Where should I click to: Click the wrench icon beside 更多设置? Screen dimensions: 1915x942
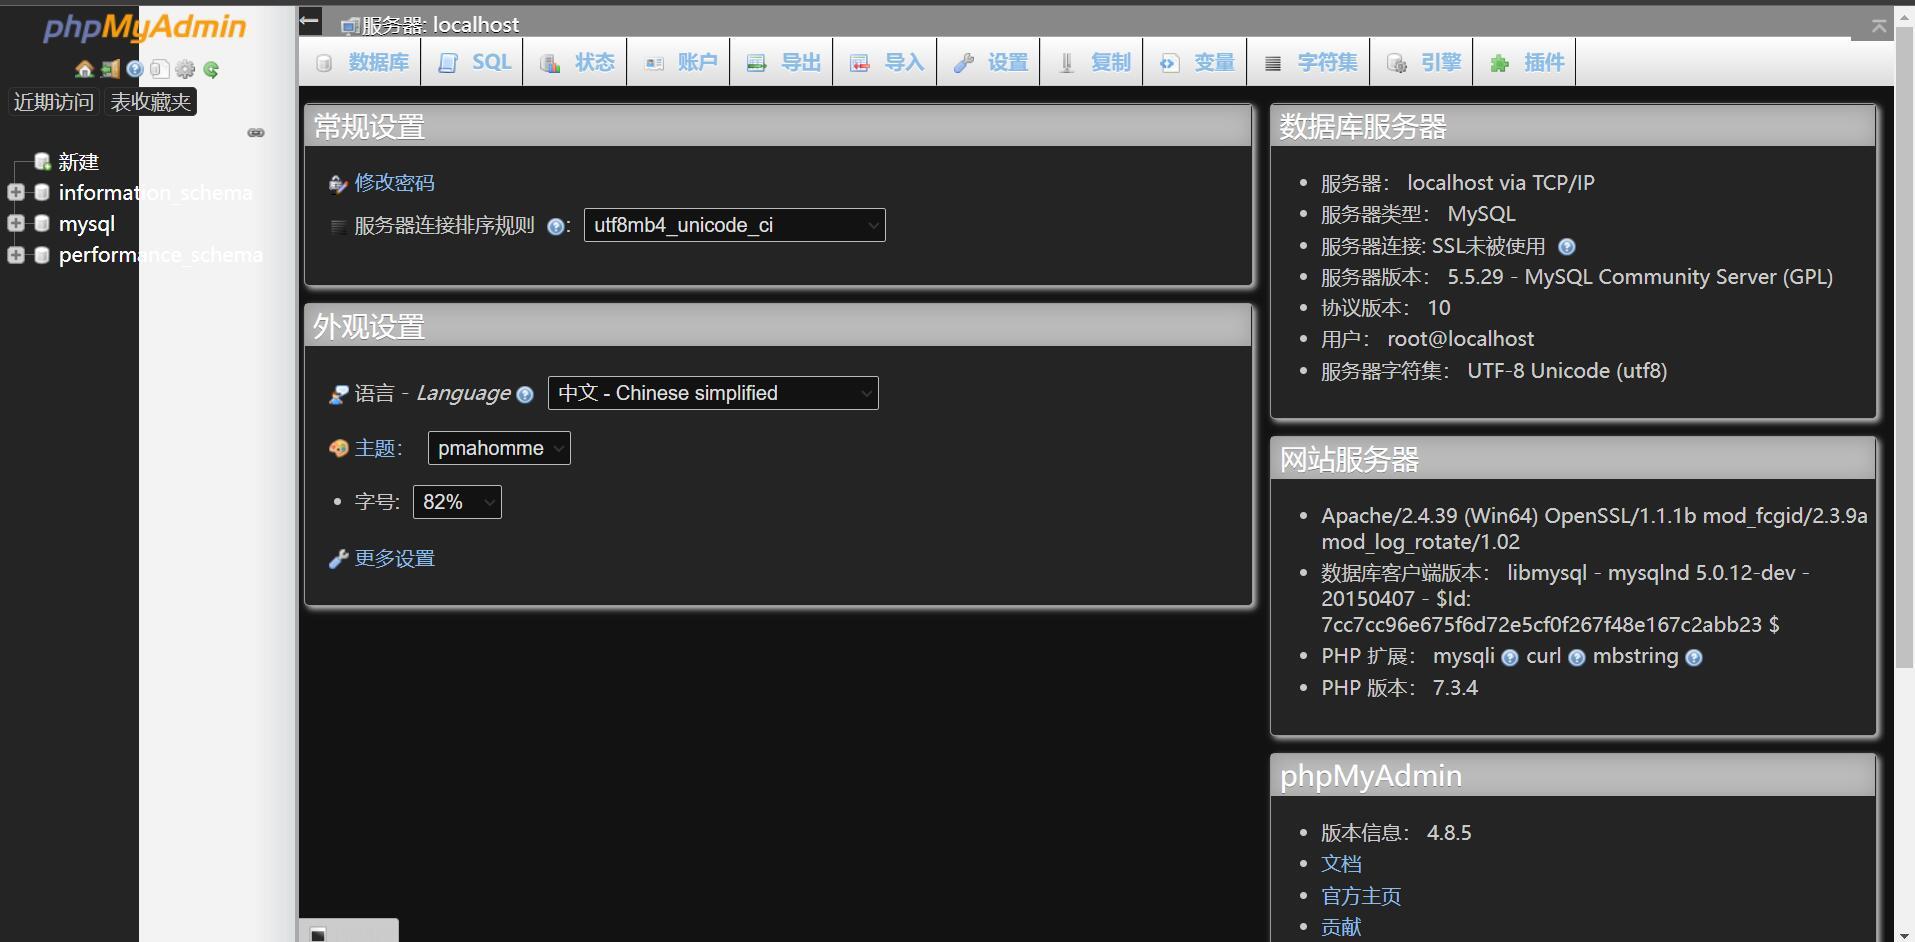pos(338,559)
